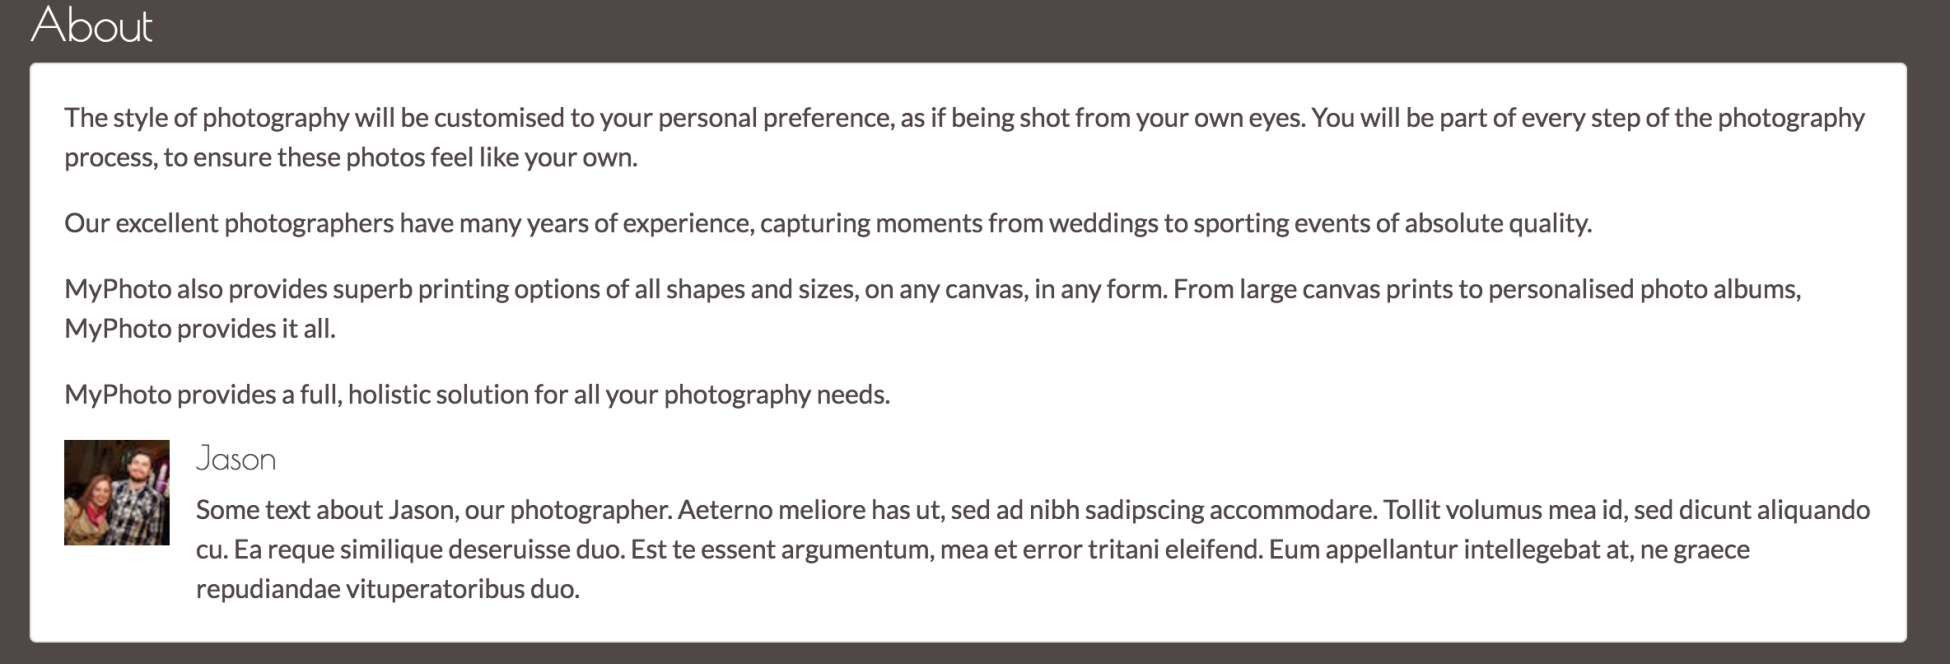Click the line starting "Some text about Jason"

pos(430,510)
